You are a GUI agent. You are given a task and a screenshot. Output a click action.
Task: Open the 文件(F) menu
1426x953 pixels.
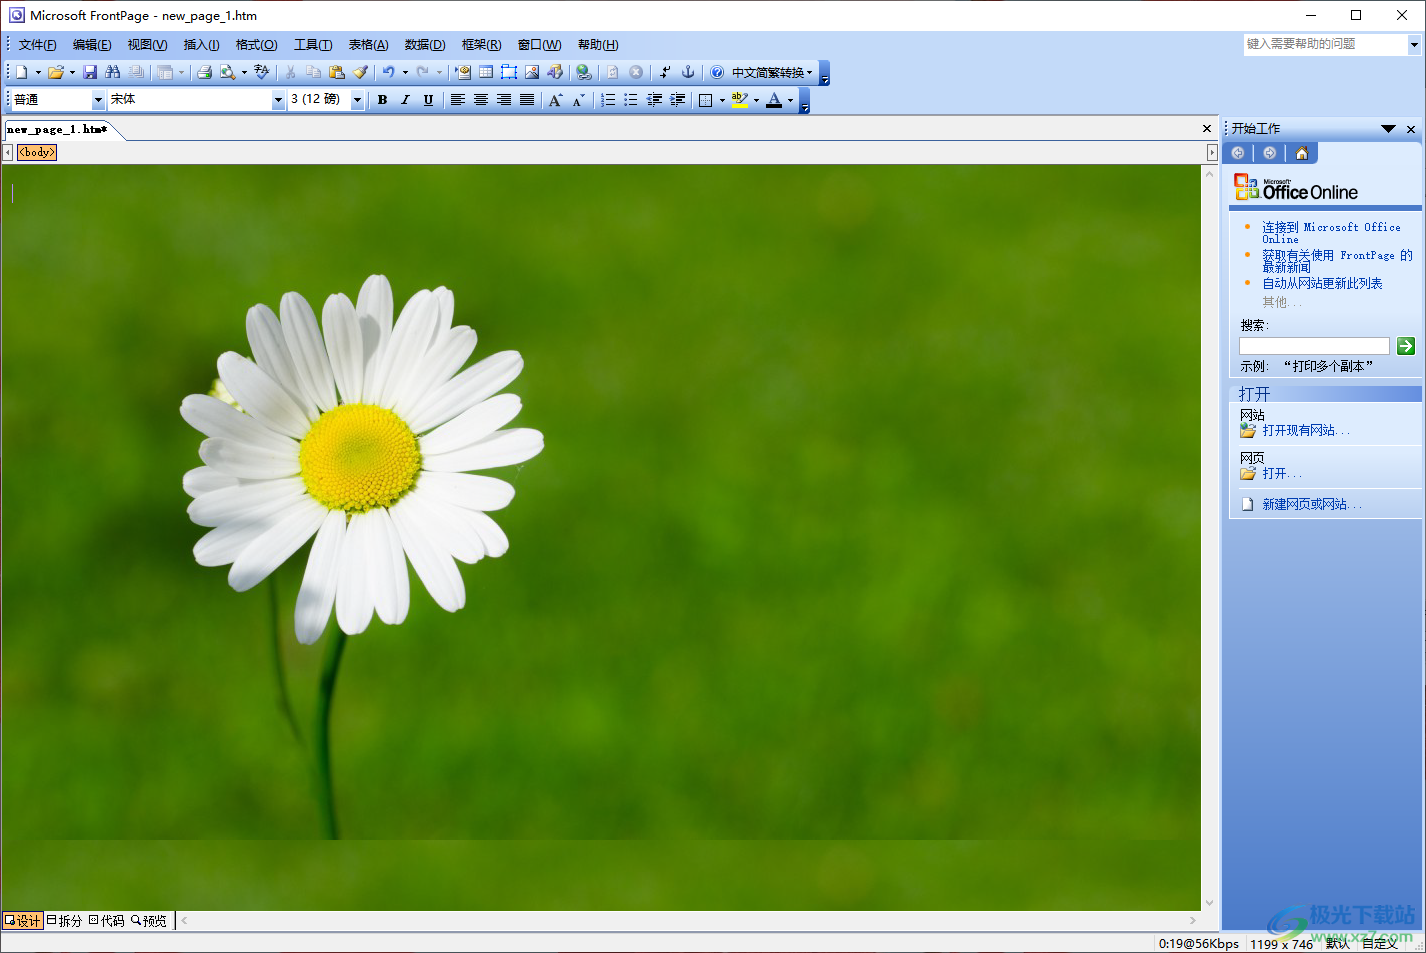click(37, 45)
